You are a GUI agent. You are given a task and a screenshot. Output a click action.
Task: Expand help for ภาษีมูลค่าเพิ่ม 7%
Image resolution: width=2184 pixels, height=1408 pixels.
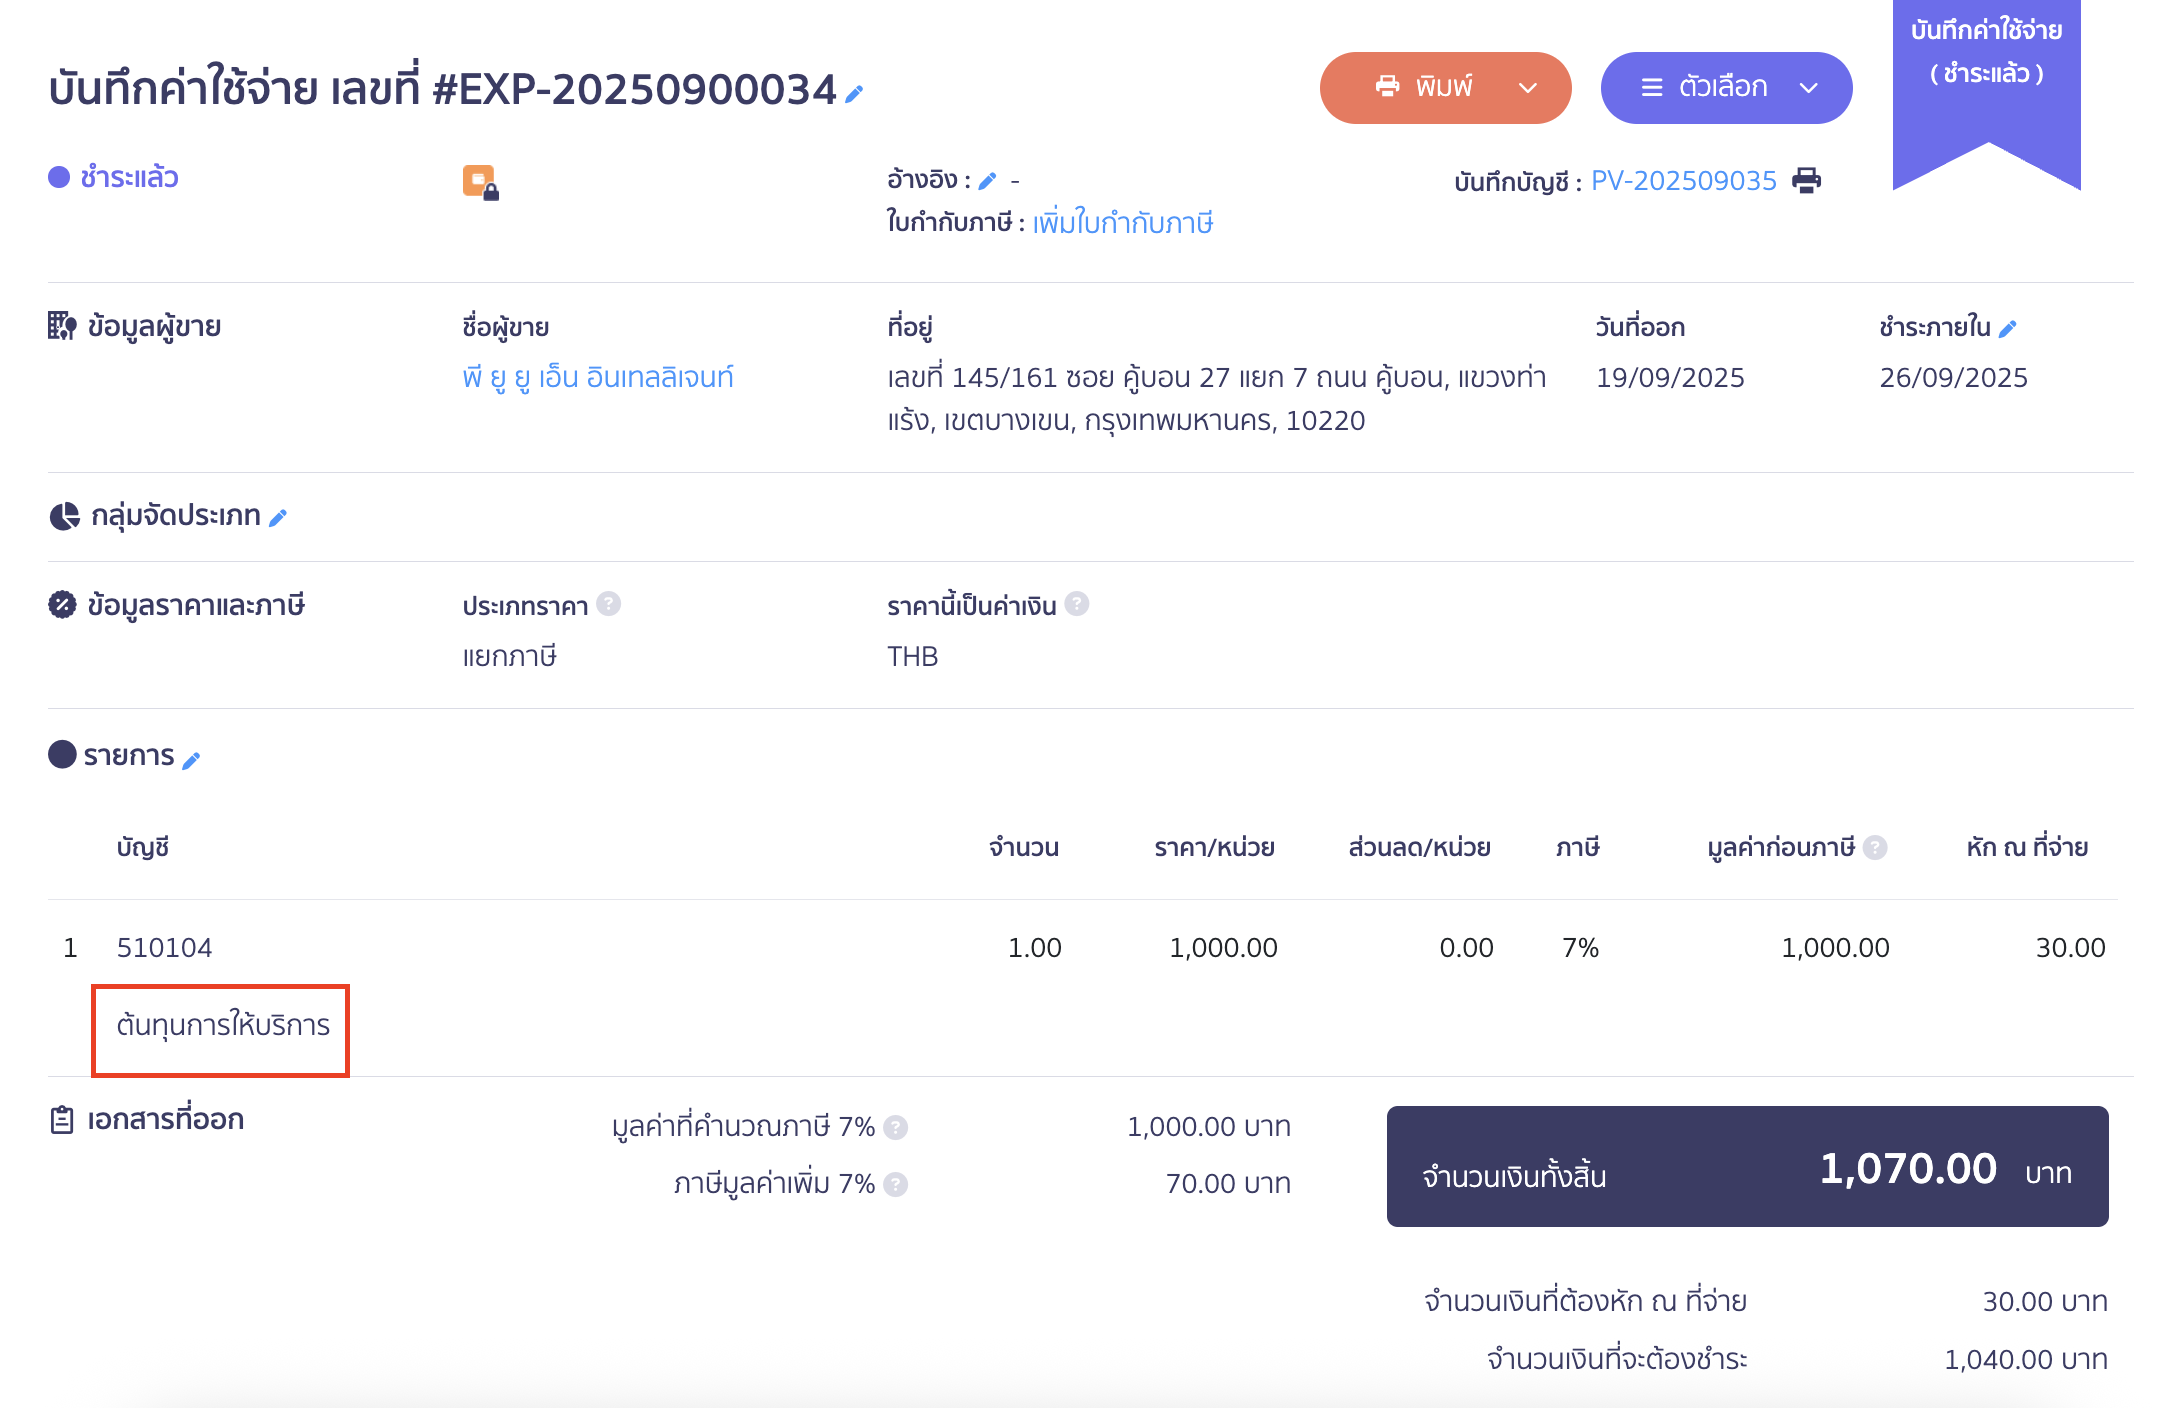(897, 1183)
